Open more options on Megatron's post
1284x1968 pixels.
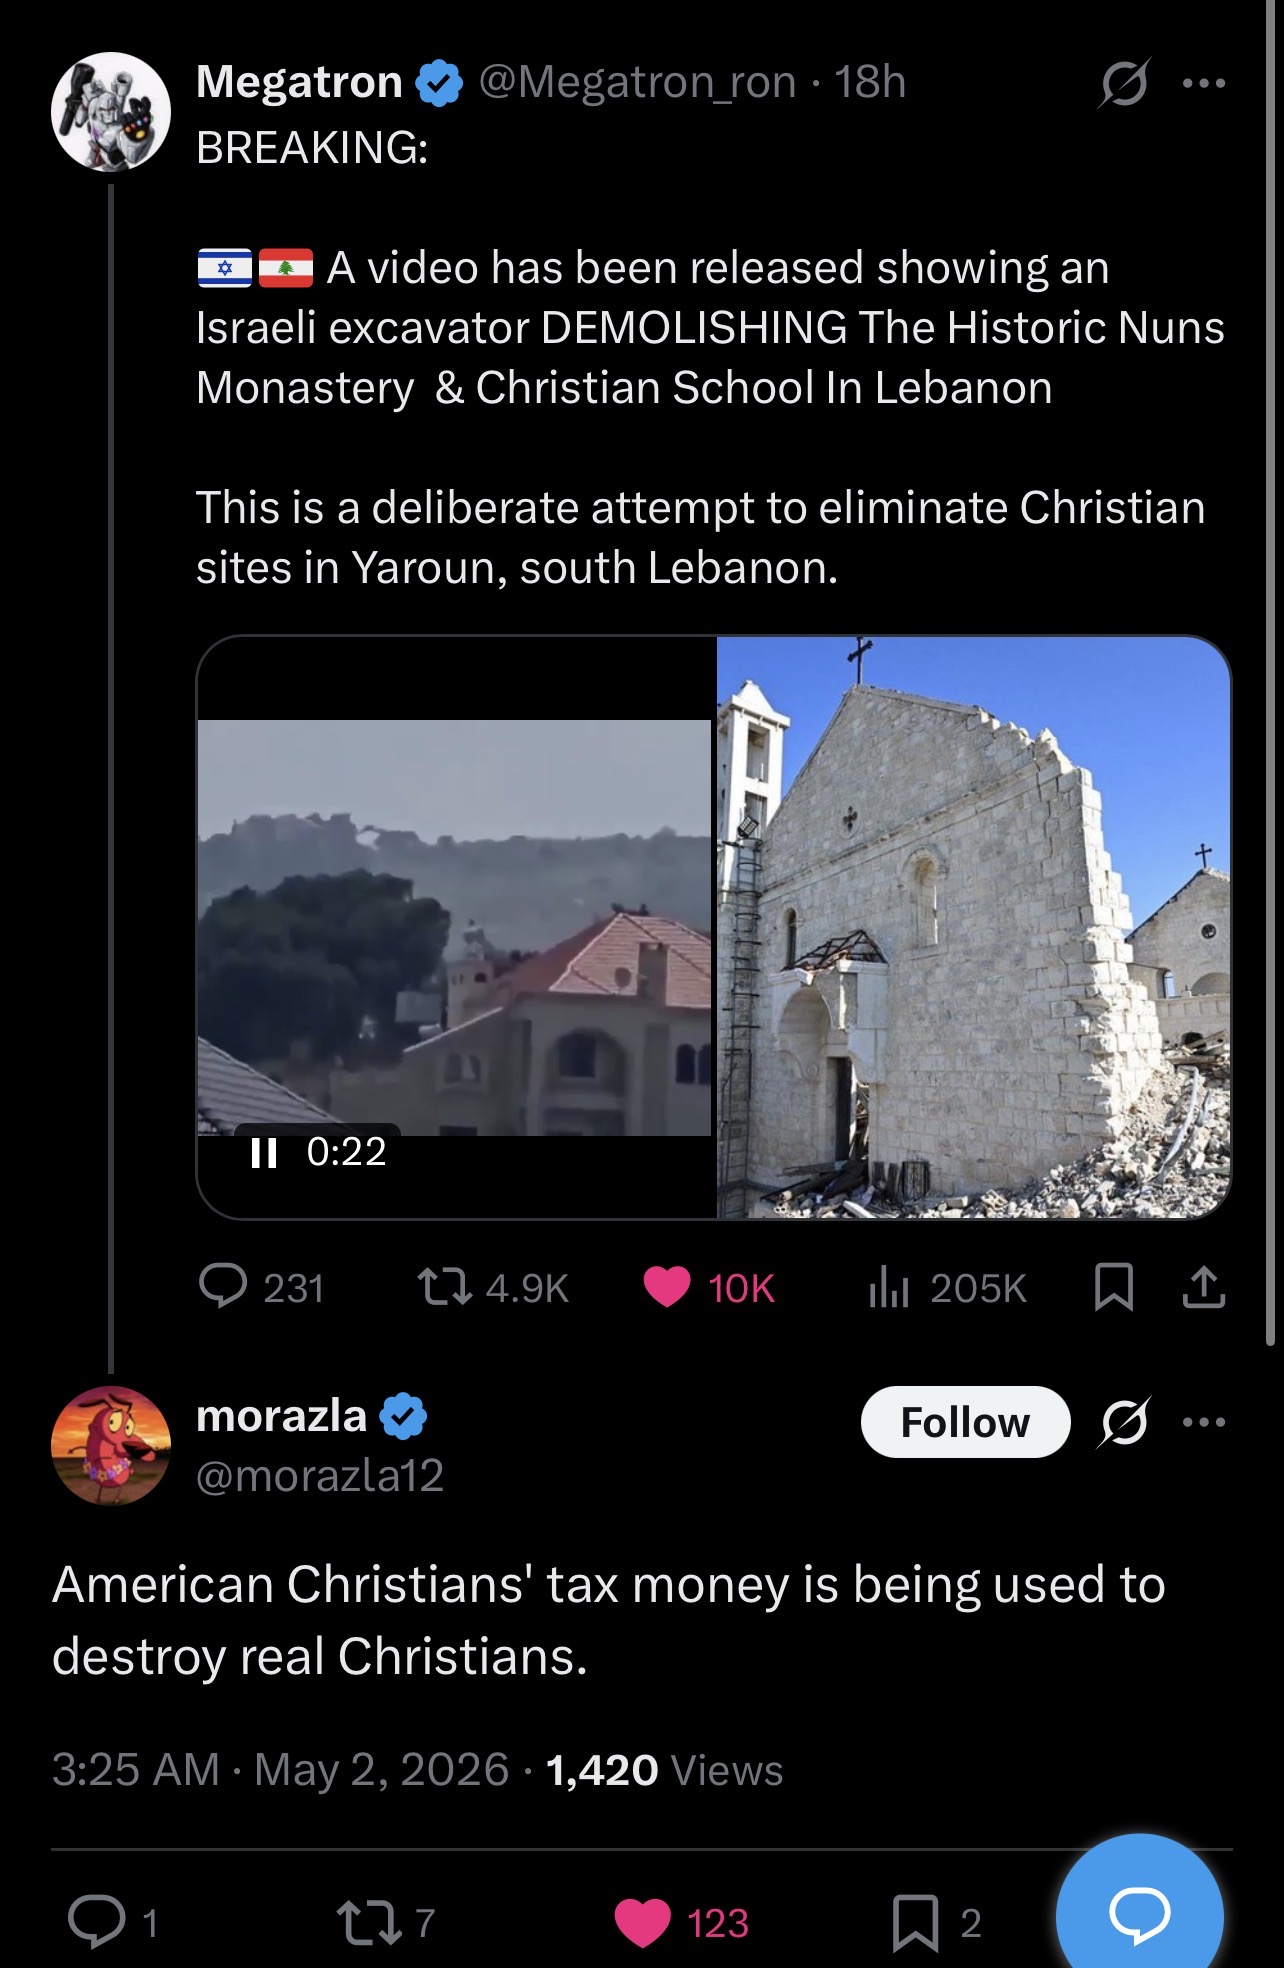tap(1204, 83)
